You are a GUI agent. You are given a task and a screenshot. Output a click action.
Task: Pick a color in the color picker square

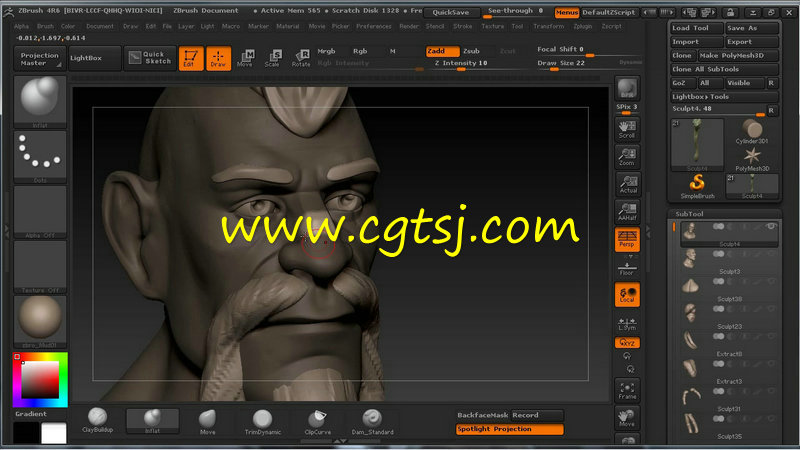pos(40,380)
